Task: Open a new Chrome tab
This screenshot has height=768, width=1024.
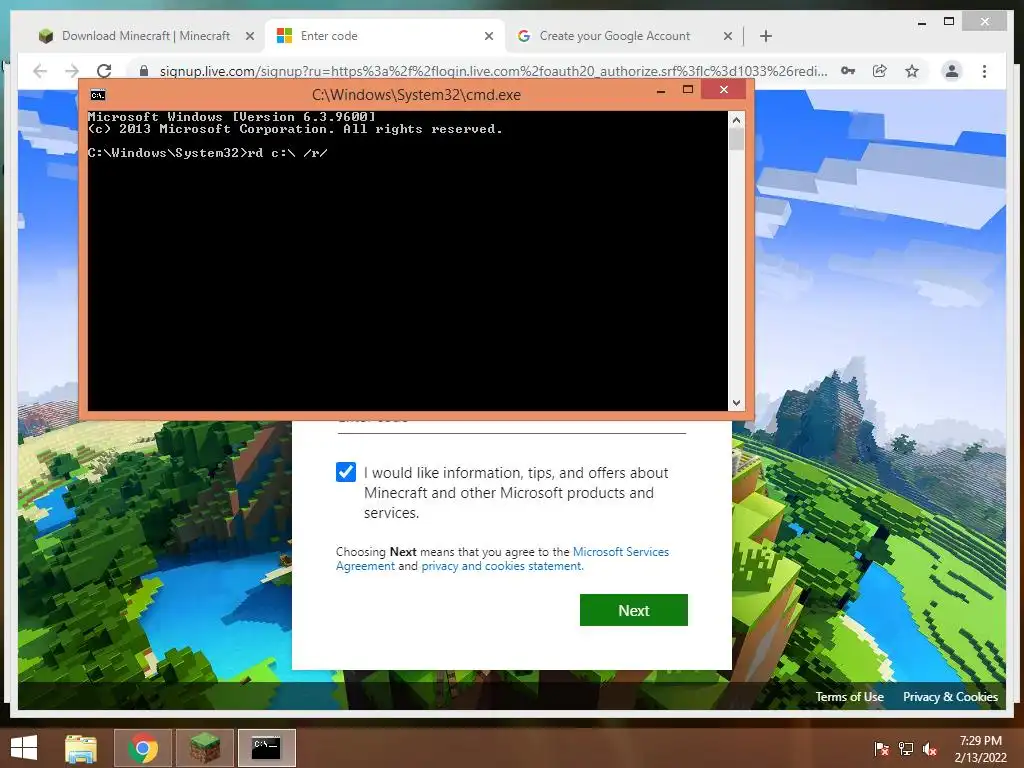Action: click(766, 36)
